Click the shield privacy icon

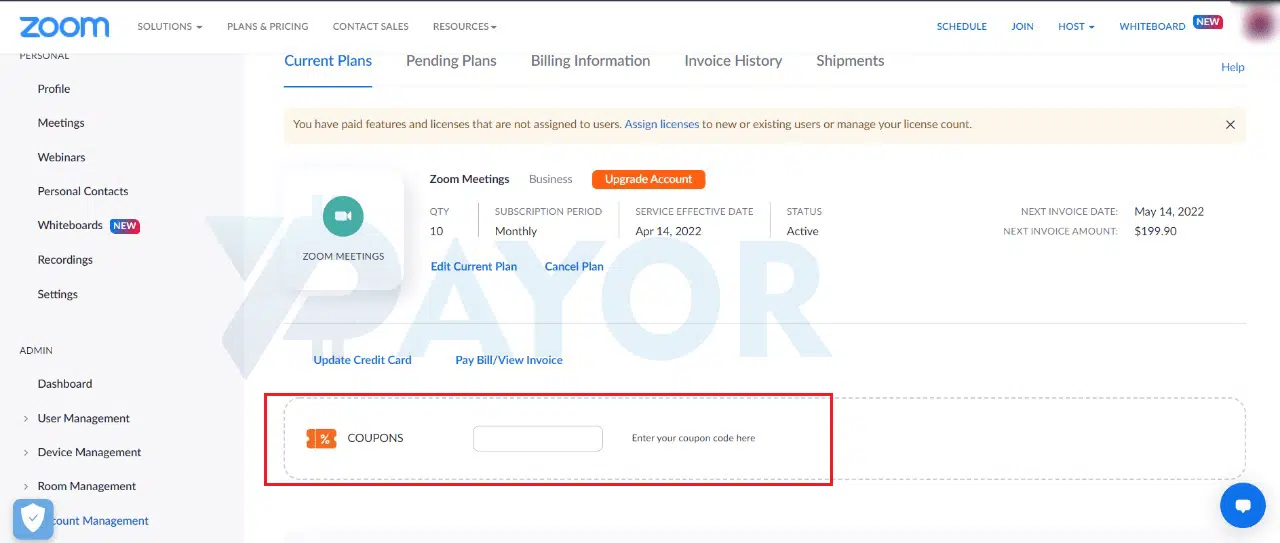coord(33,519)
